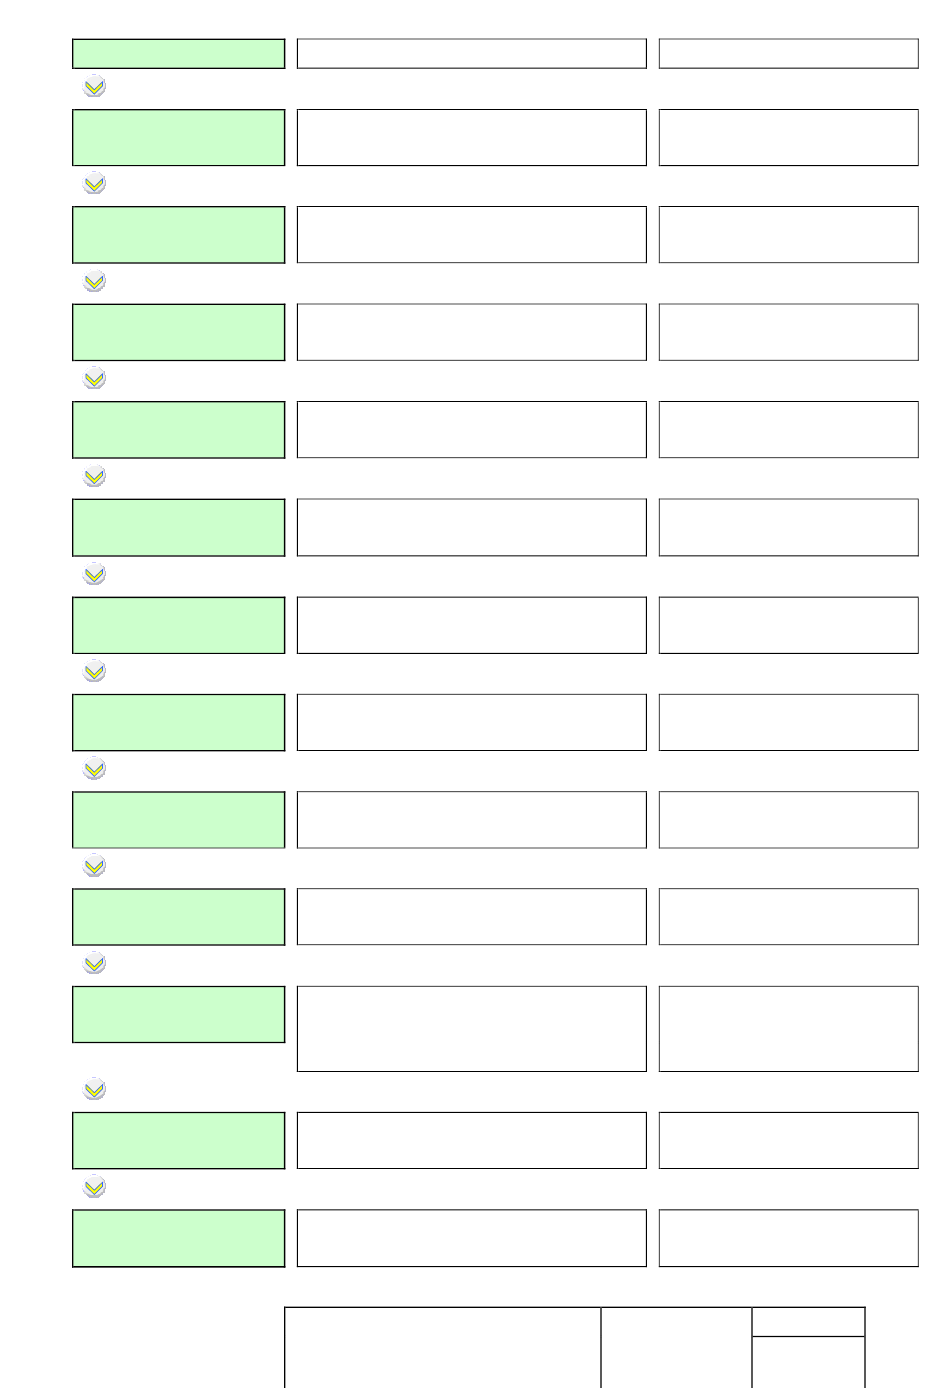The image size is (950, 1388).
Task: Click the short top-row middle white box
Action: coord(472,54)
